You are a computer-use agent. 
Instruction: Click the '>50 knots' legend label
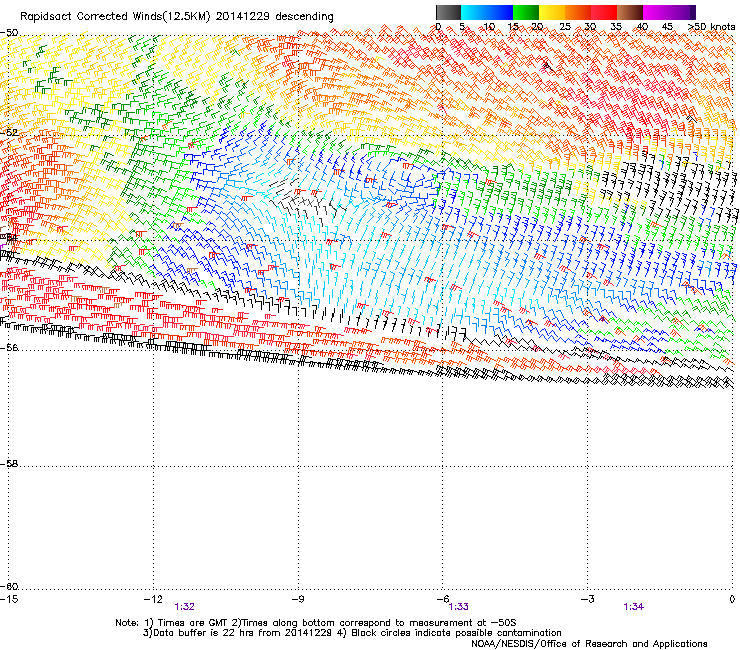point(711,26)
